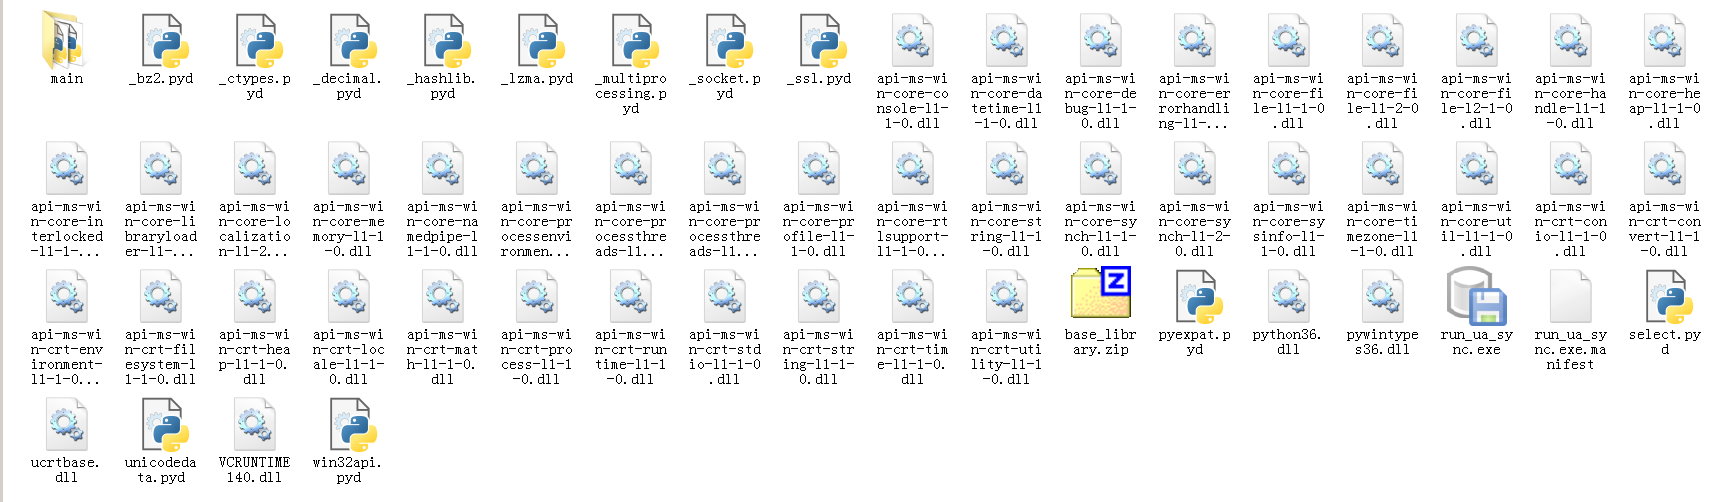This screenshot has height=502, width=1714.
Task: Open the base_library.zip archive
Action: 1100,296
